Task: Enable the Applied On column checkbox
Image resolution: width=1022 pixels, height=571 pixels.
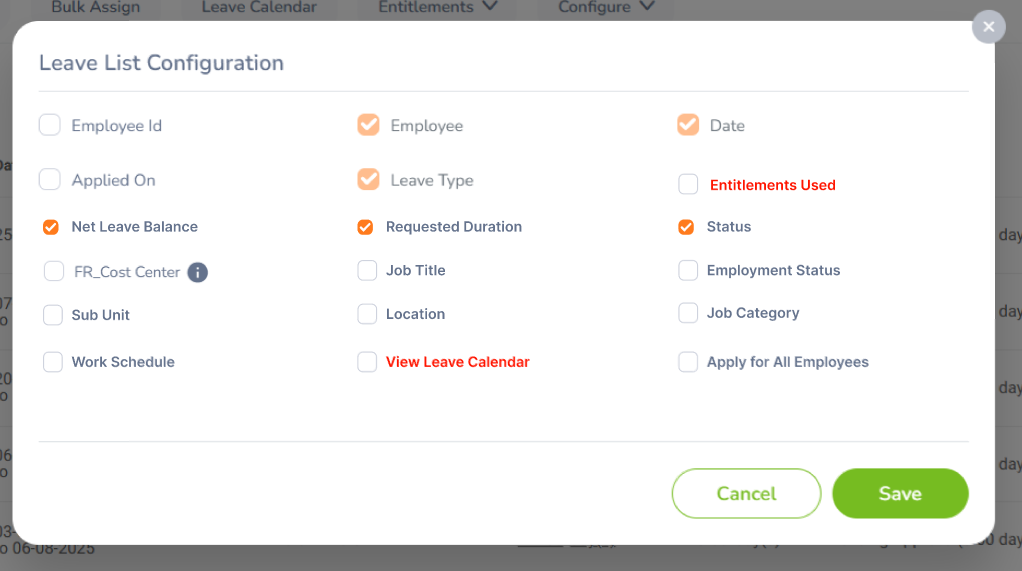Action: tap(50, 179)
